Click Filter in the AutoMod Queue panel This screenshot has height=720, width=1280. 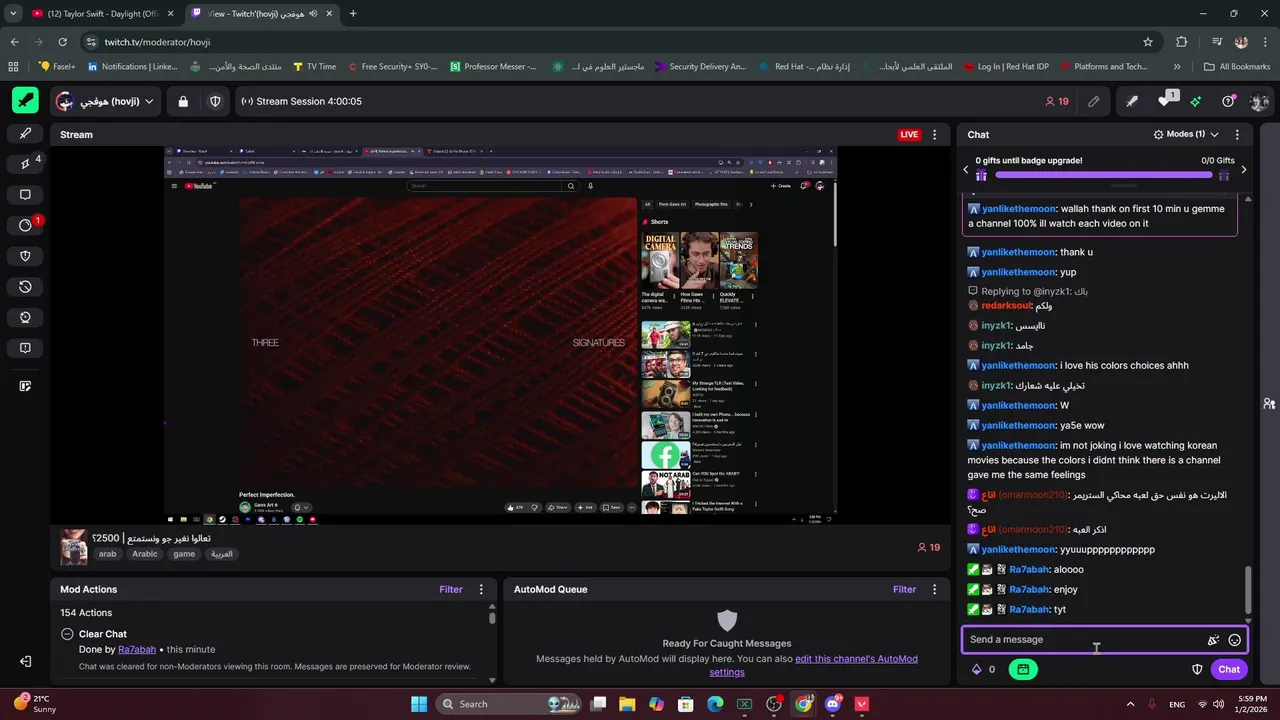coord(905,589)
